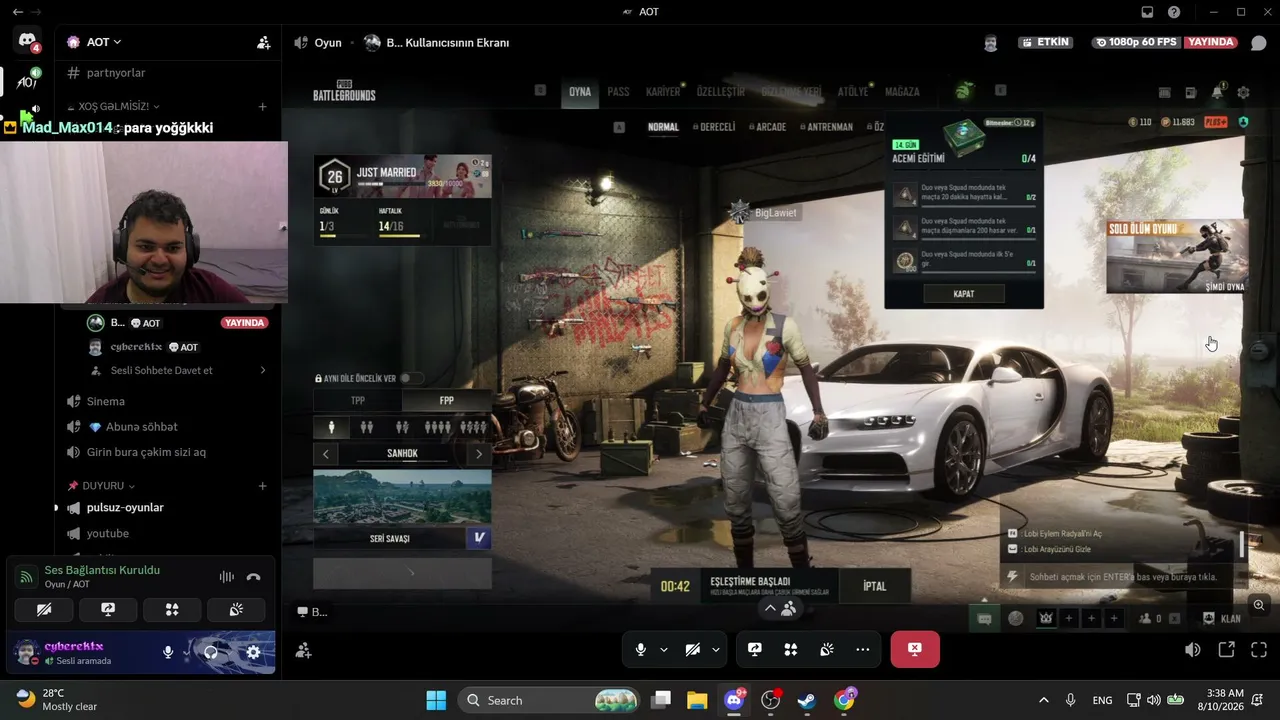
Task: Disconnect from voice with the hang-up icon
Action: tap(254, 577)
